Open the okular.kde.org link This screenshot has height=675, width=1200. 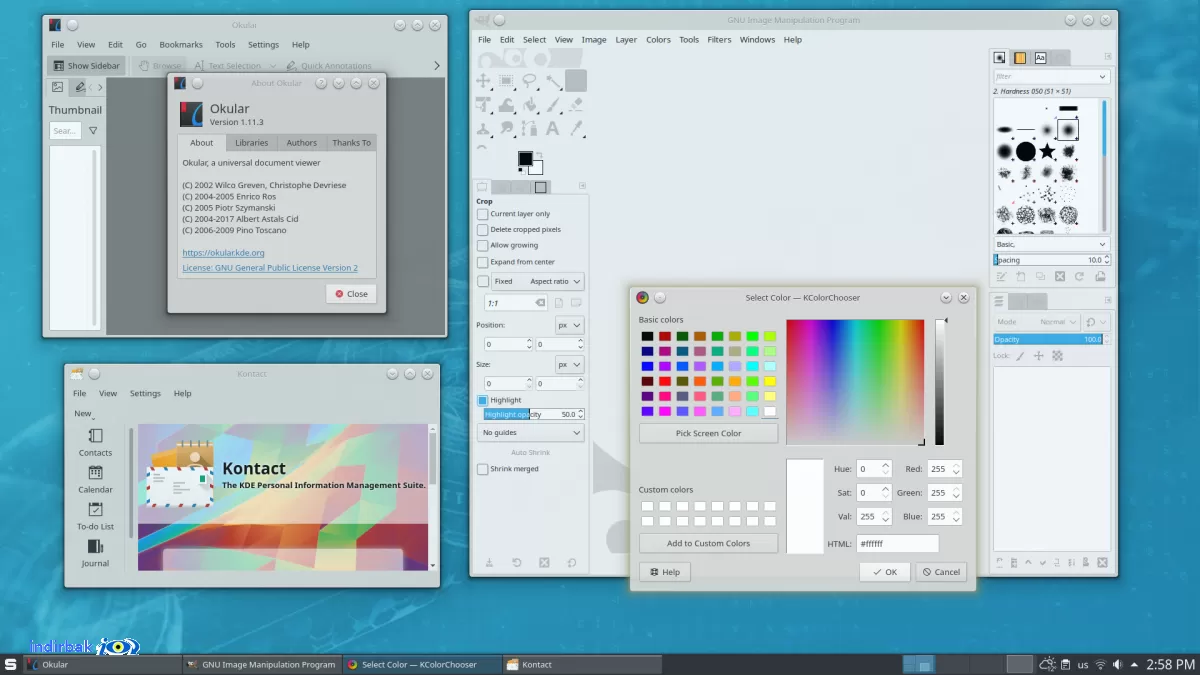[x=223, y=253]
